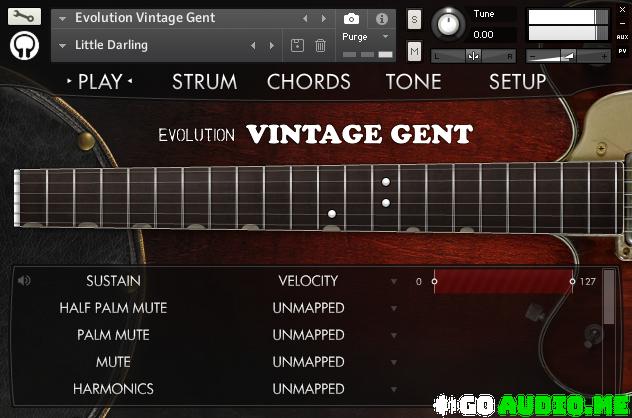632x418 pixels.
Task: Click the lone lower fretboard dot marker
Action: (332, 214)
